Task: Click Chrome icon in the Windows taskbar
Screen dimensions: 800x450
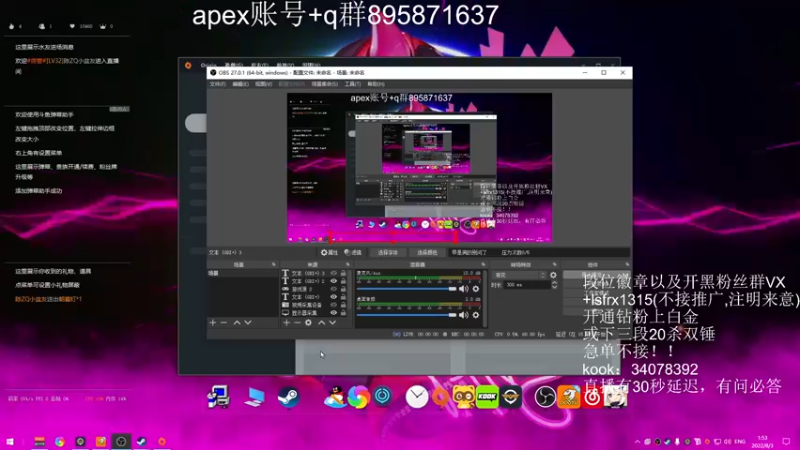Action: [60, 442]
